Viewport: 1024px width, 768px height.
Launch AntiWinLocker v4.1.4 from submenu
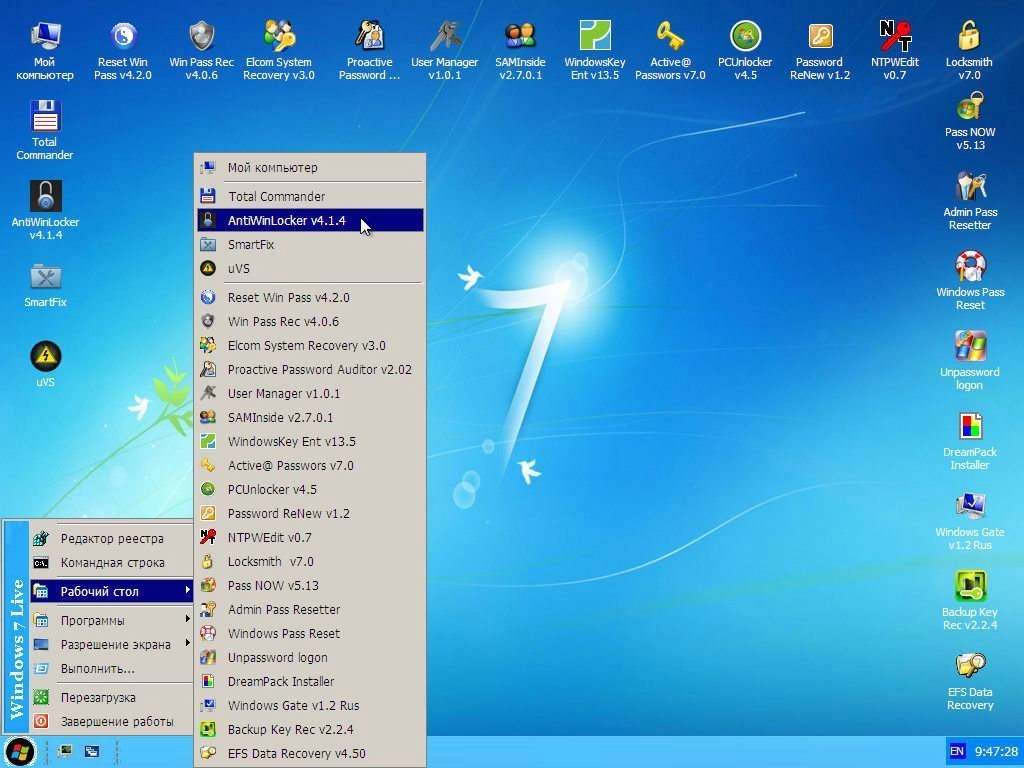[x=310, y=220]
